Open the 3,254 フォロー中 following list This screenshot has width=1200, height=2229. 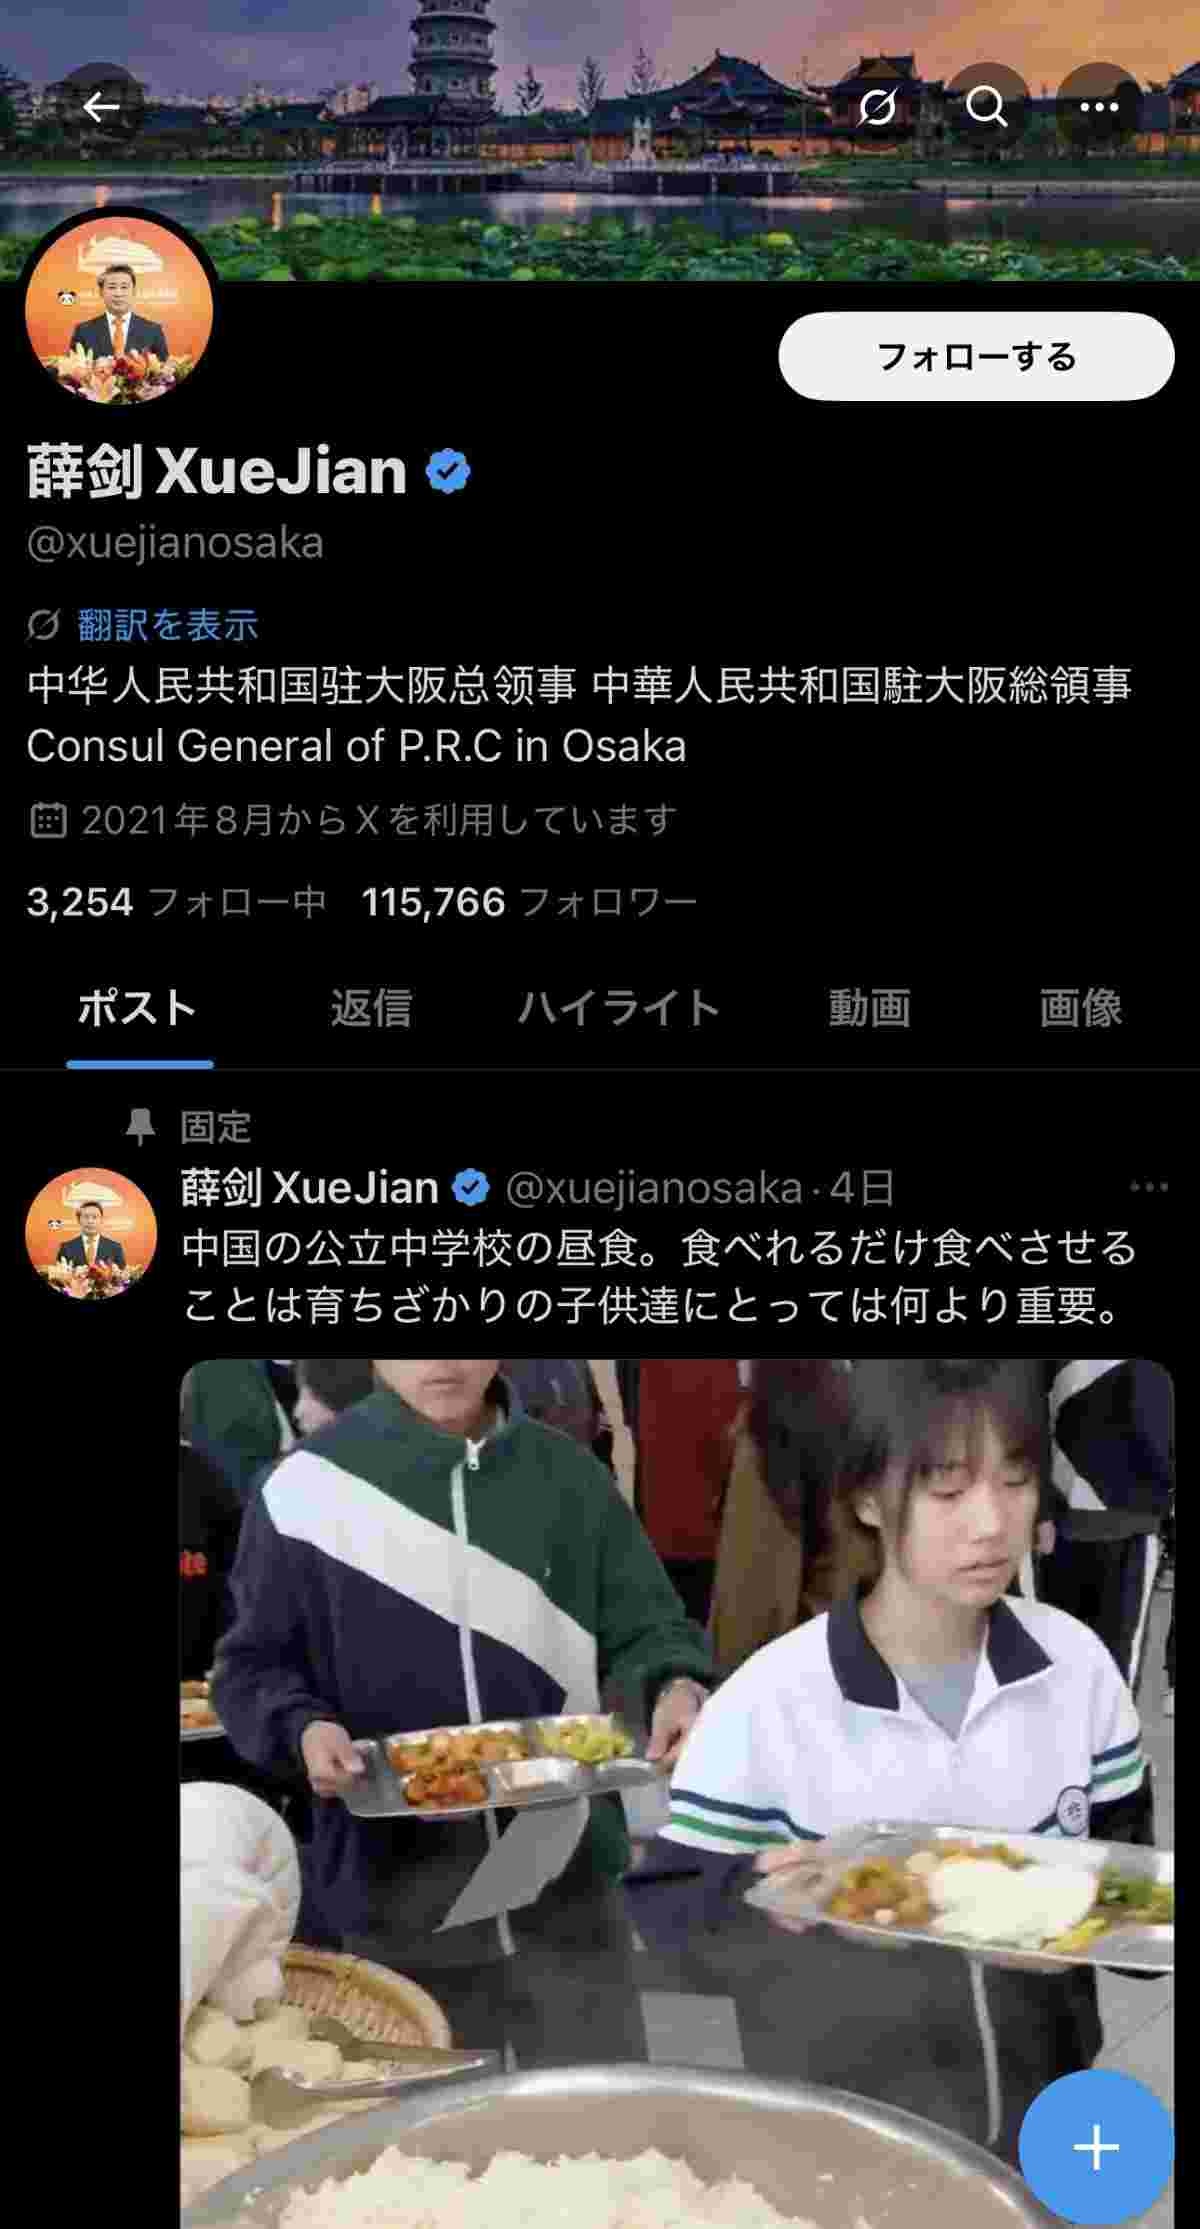pos(177,902)
